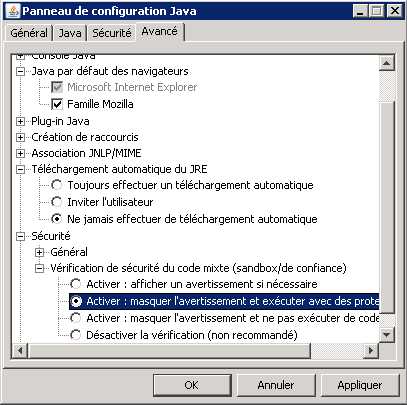Click the vertical scrollbar up arrow
The image size is (407, 405).
click(387, 63)
